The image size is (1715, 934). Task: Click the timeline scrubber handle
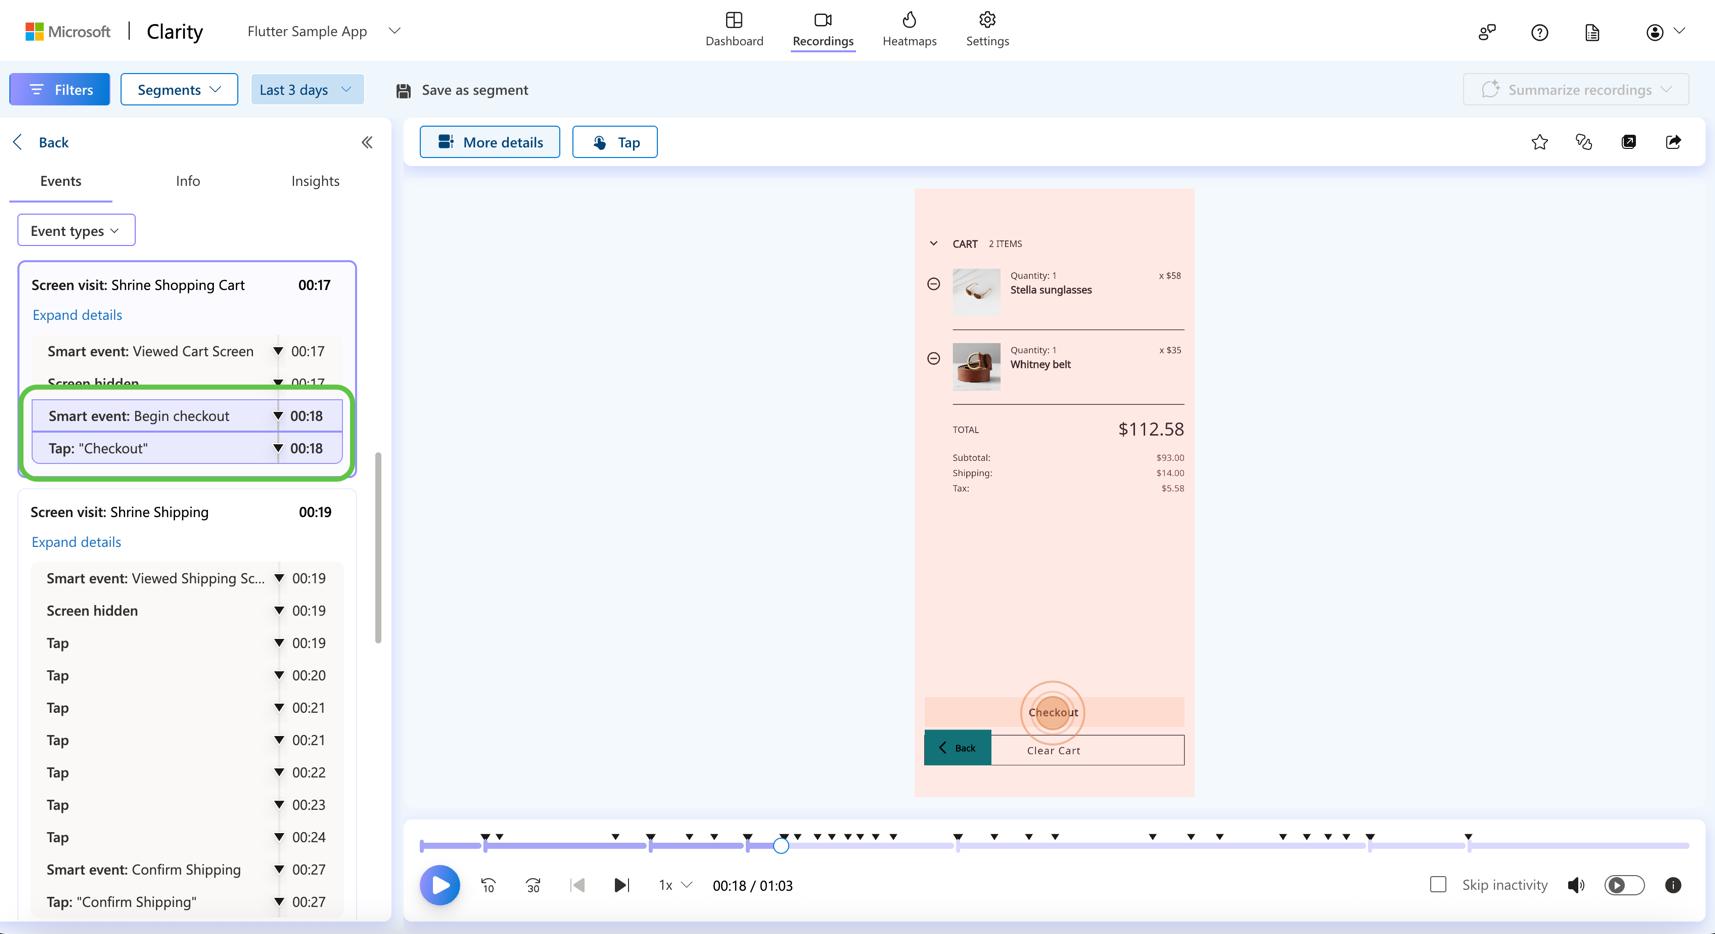[781, 846]
